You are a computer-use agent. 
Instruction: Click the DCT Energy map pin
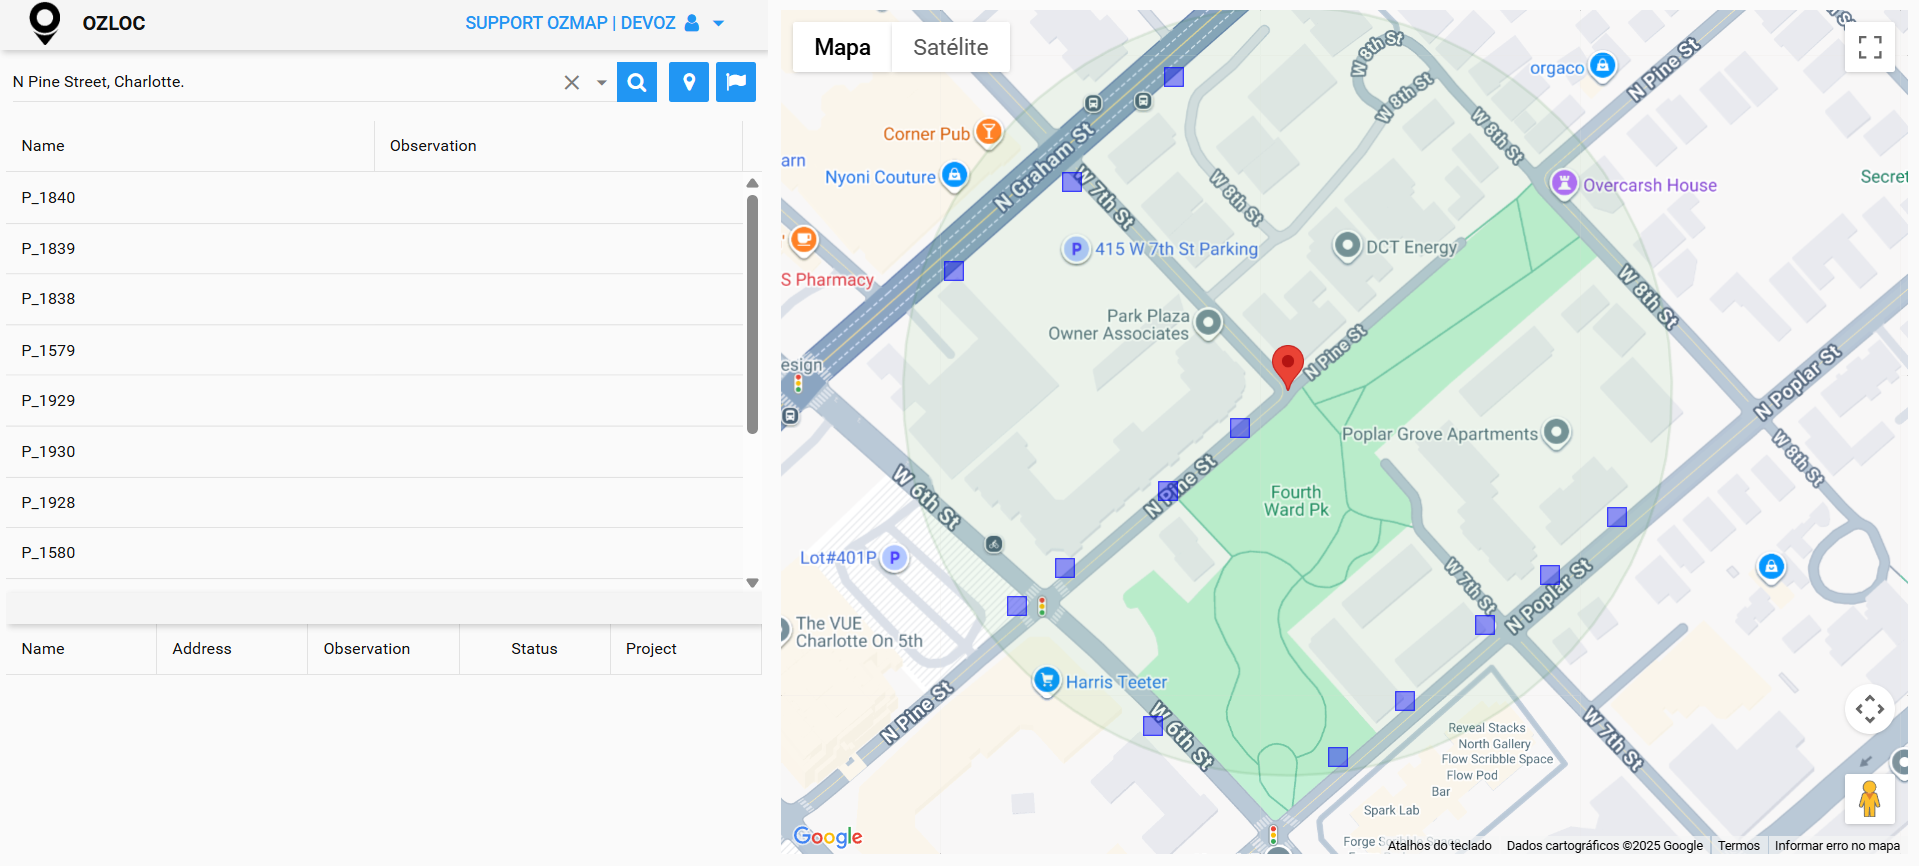[1347, 245]
